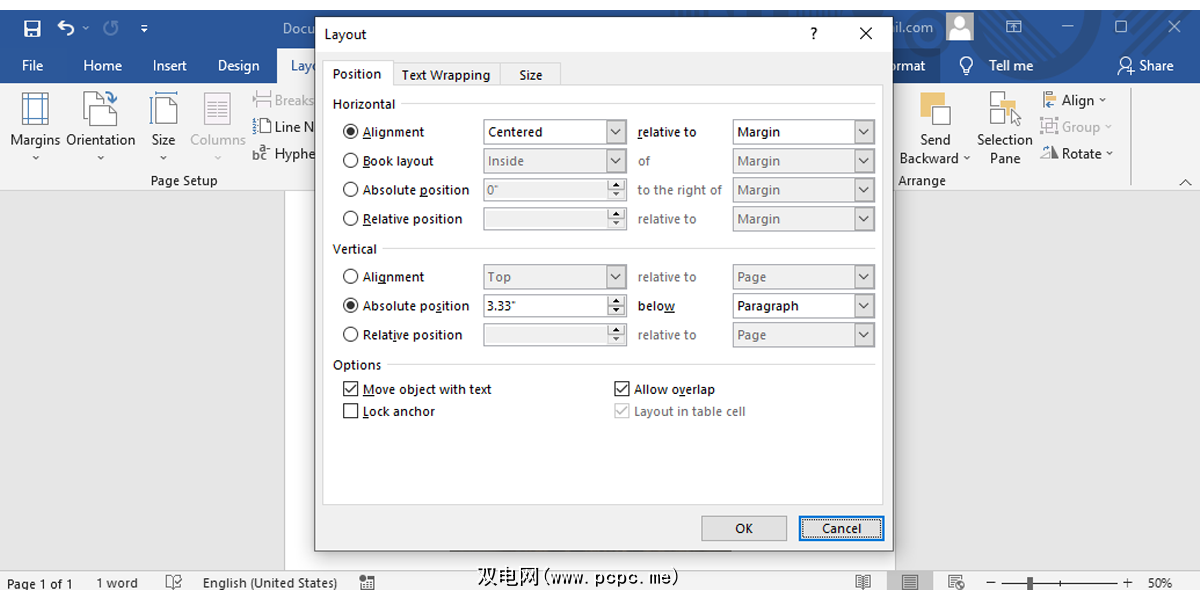Open the Orientation options

coord(100,120)
